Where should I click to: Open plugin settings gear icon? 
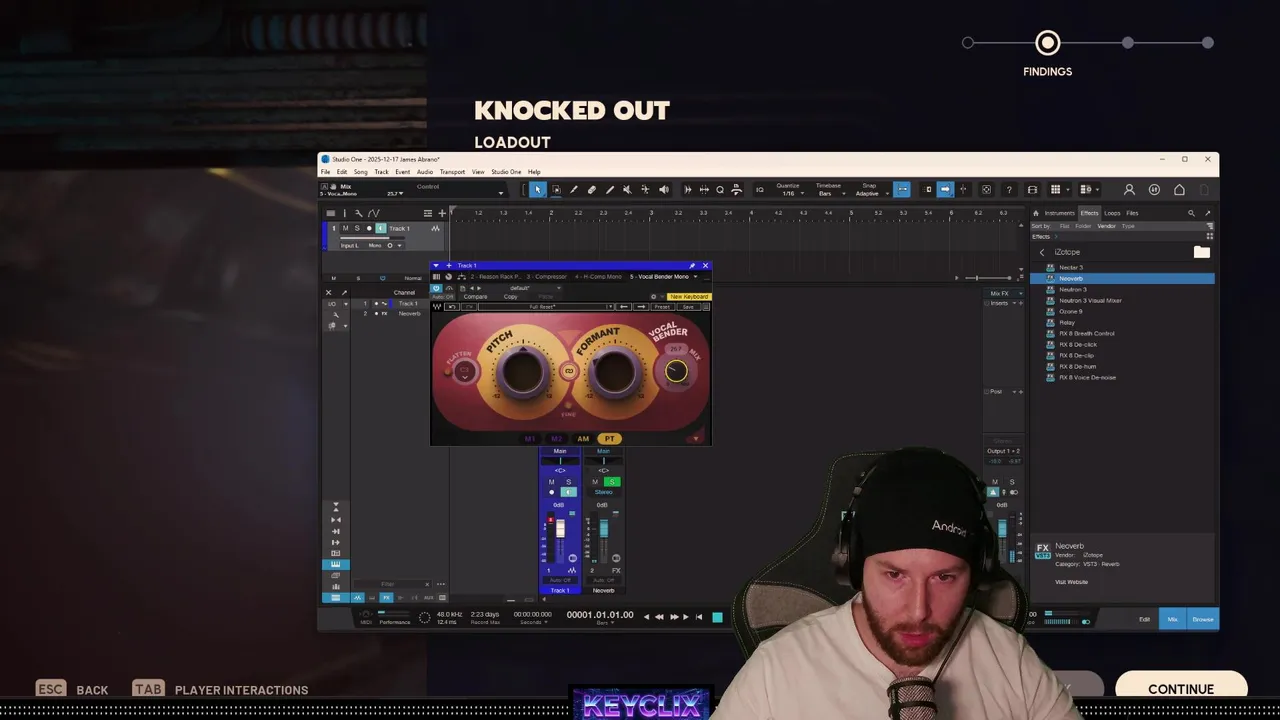pos(653,297)
